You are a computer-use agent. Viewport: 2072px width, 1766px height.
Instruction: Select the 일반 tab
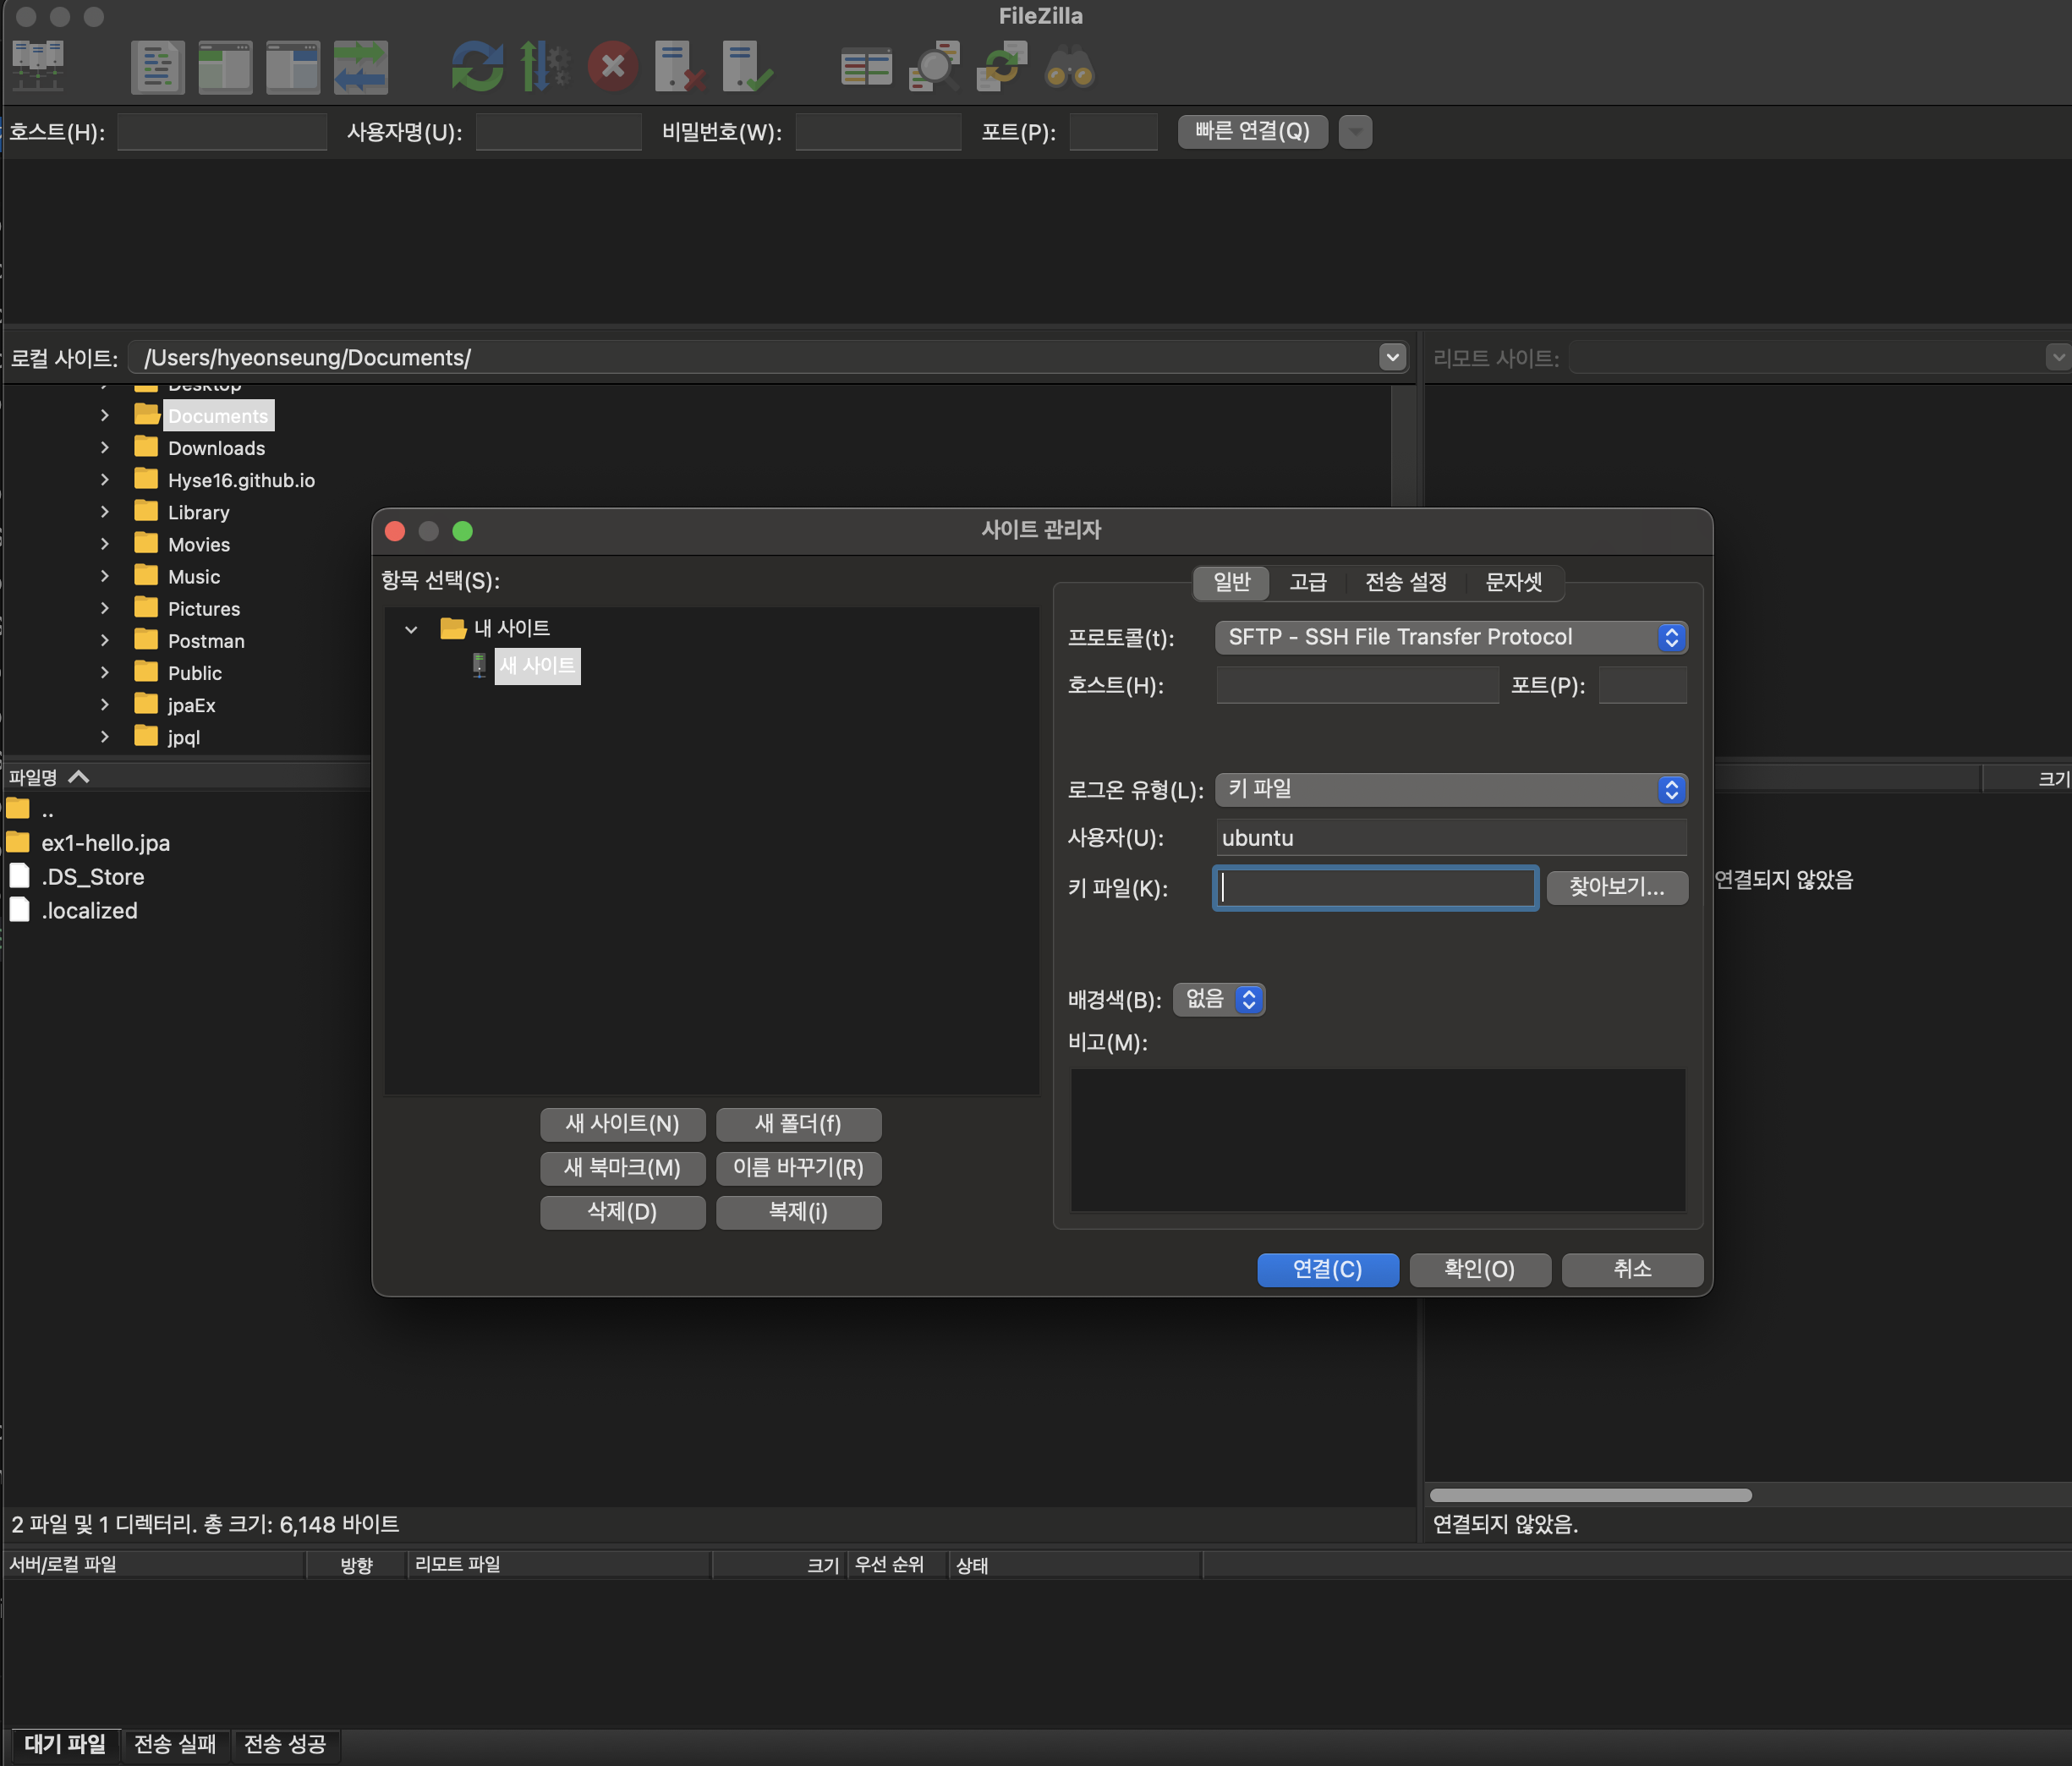(1232, 582)
